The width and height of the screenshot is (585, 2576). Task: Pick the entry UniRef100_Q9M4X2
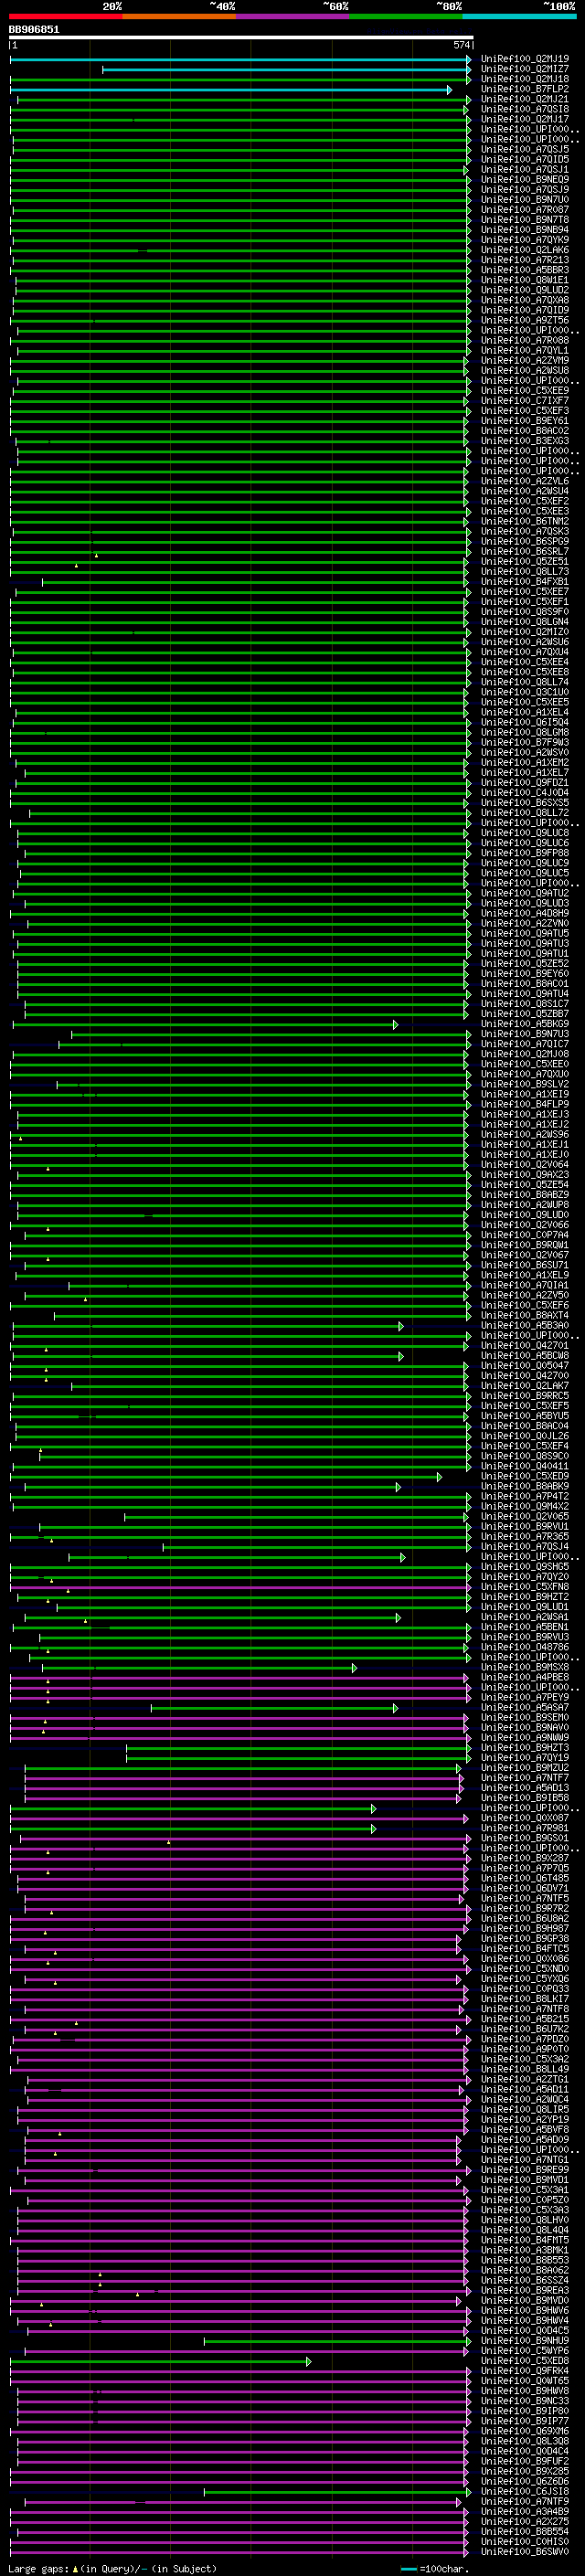pos(525,1506)
